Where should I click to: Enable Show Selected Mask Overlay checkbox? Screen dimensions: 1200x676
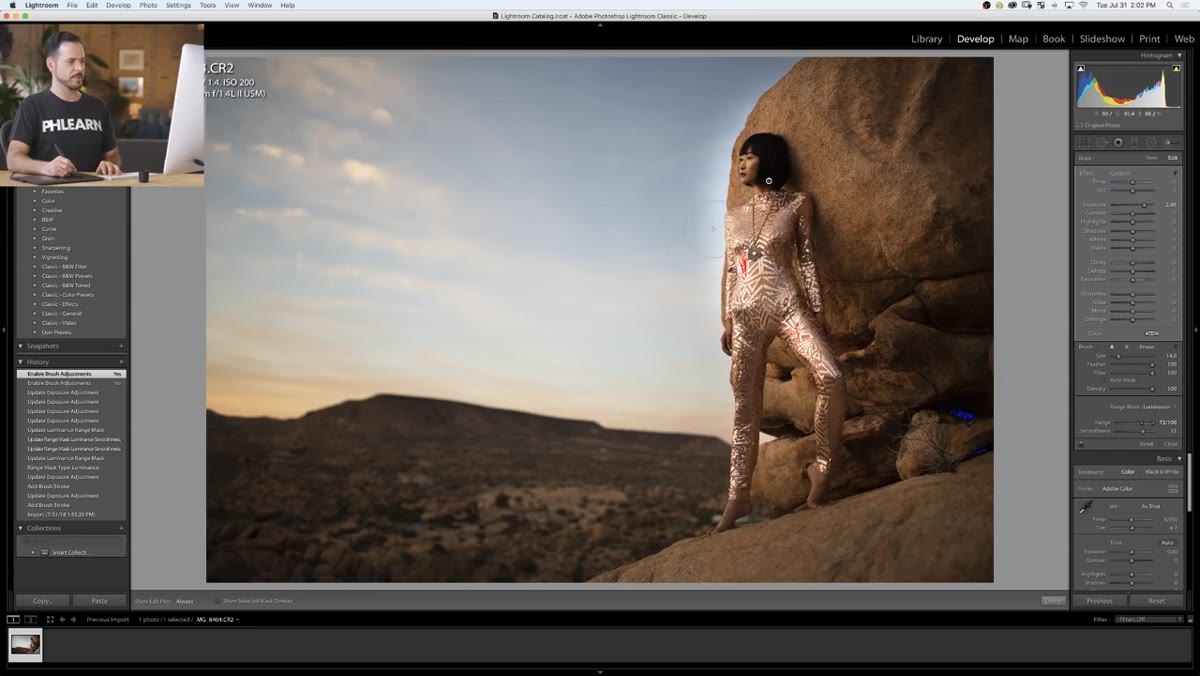pos(217,601)
